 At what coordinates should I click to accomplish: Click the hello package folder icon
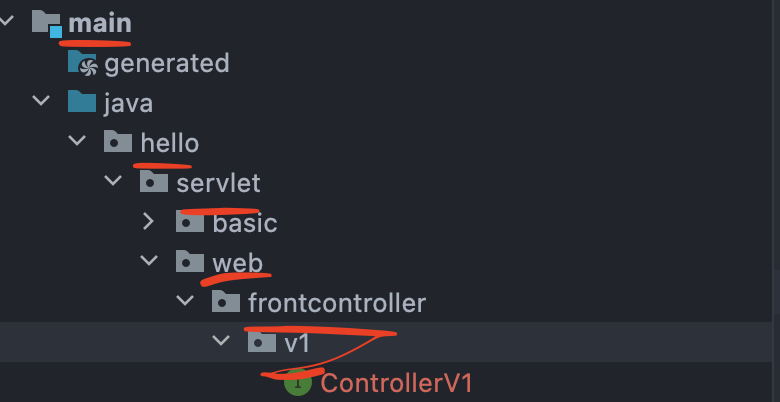tap(118, 142)
